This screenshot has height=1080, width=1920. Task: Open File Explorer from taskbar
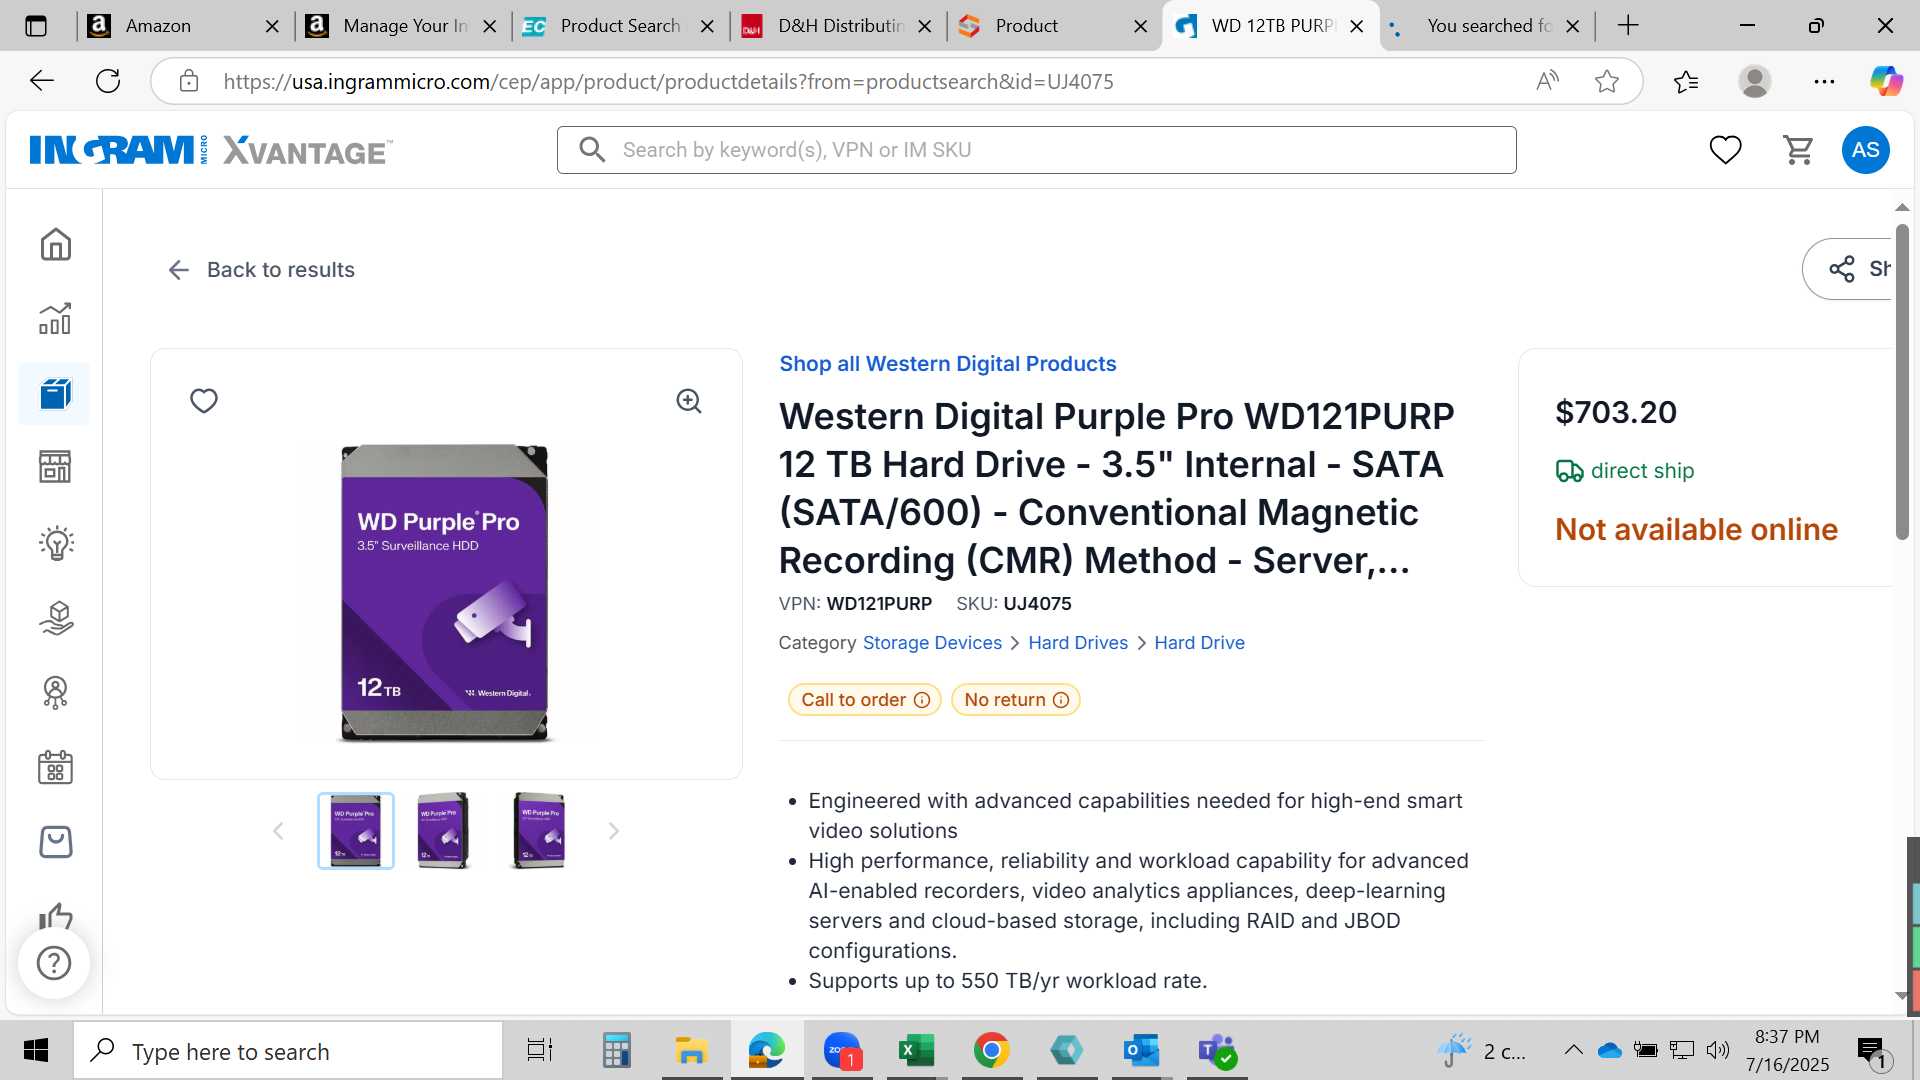coord(691,1051)
